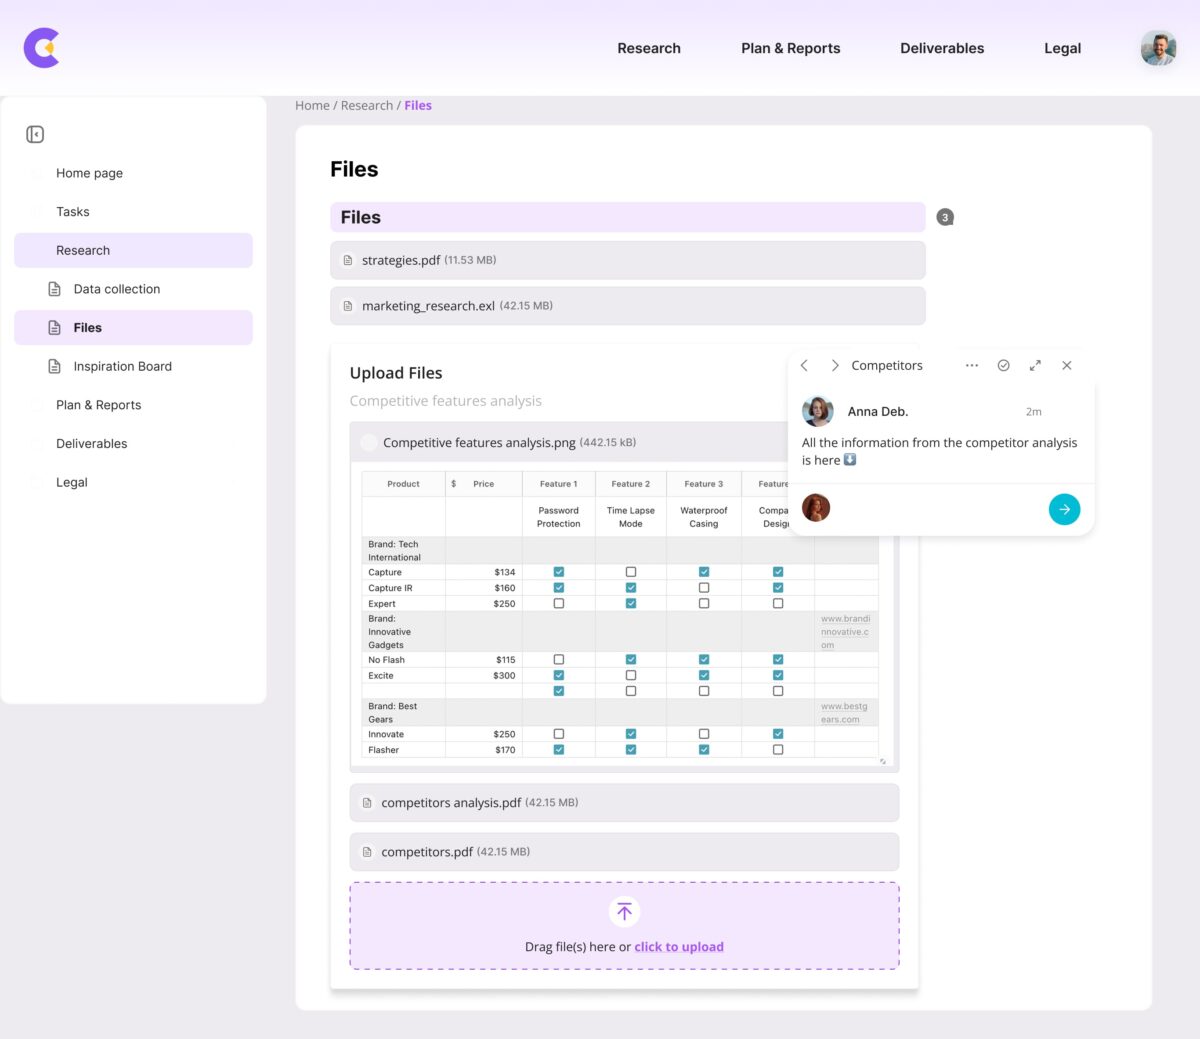Screen dimensions: 1200x1039
Task: Click the upload arrow in the drag-drop zone
Action: pyautogui.click(x=624, y=911)
